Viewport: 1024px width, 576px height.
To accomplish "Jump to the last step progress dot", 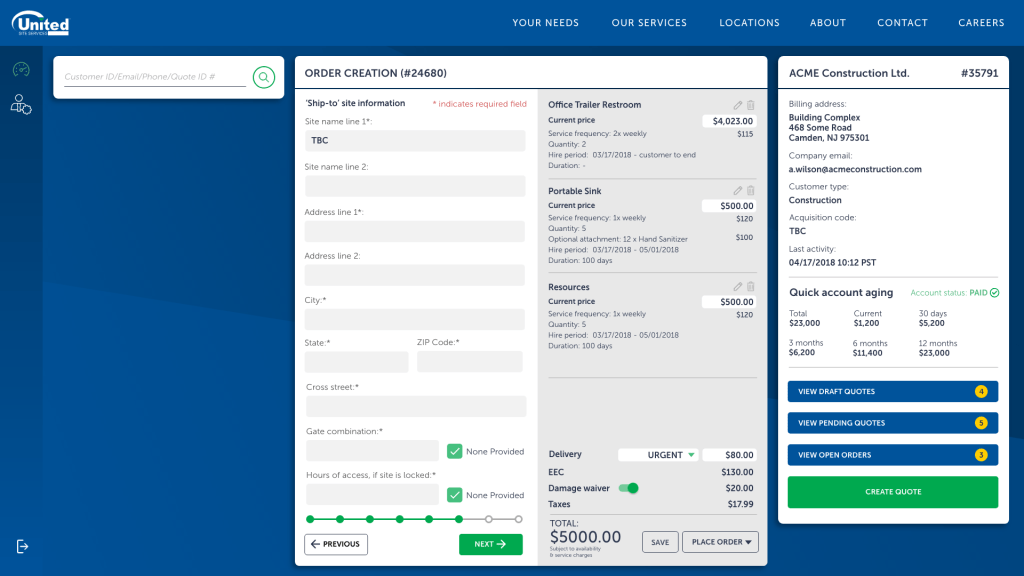I will tap(518, 519).
